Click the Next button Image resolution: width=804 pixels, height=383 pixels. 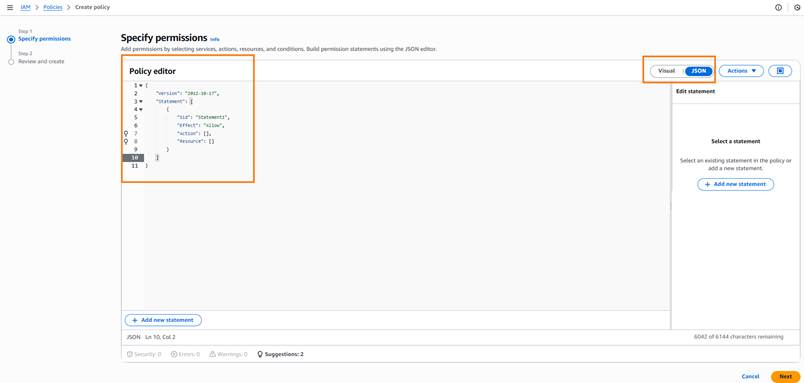coord(786,376)
